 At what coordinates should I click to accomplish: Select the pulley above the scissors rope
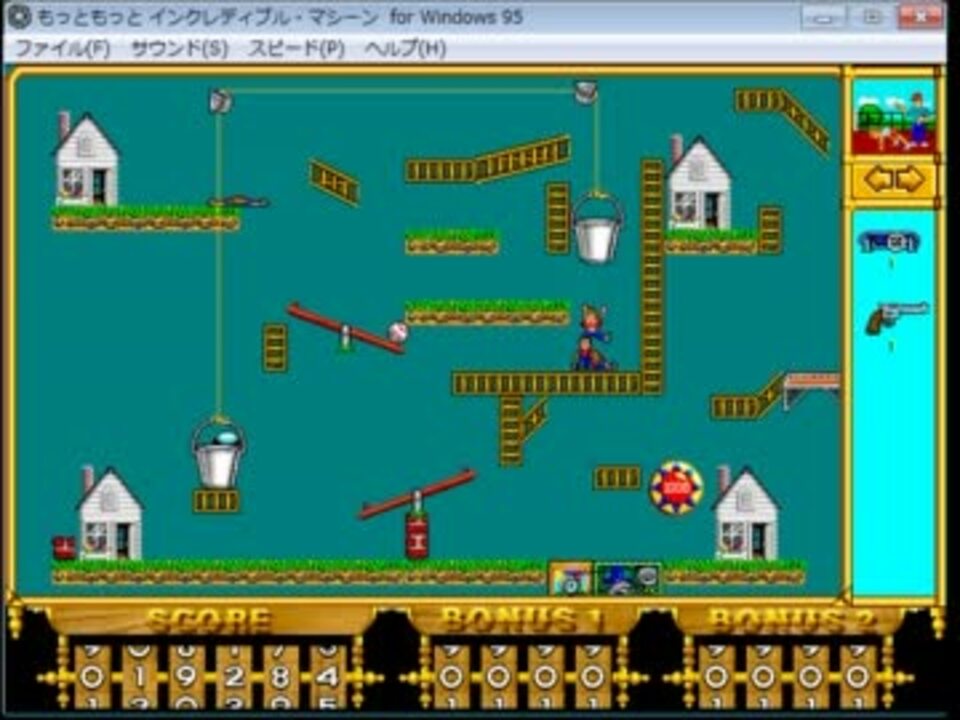tap(220, 100)
